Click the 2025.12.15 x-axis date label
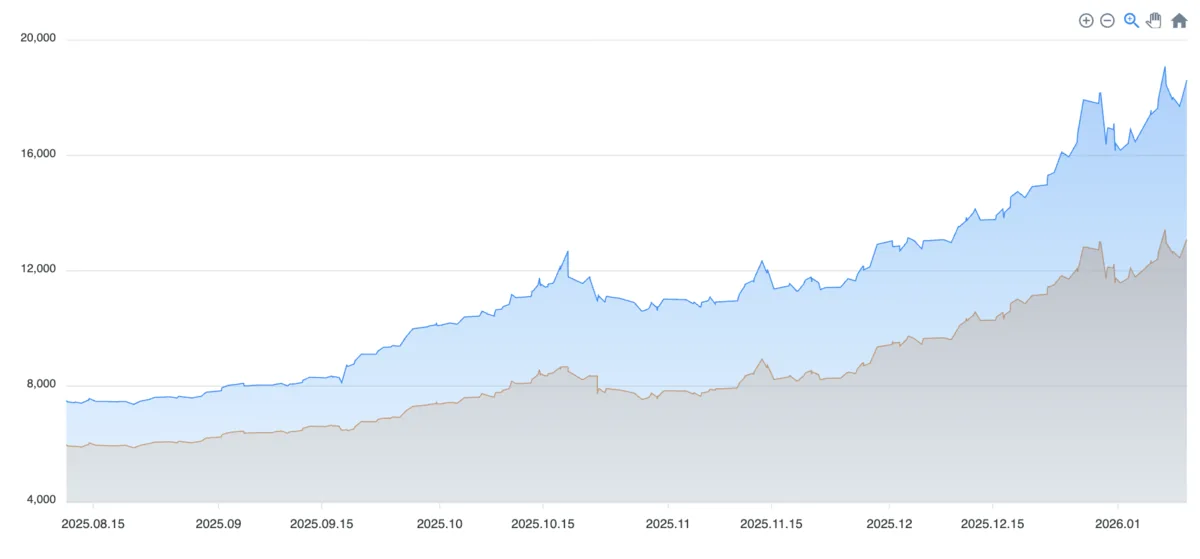 (992, 523)
